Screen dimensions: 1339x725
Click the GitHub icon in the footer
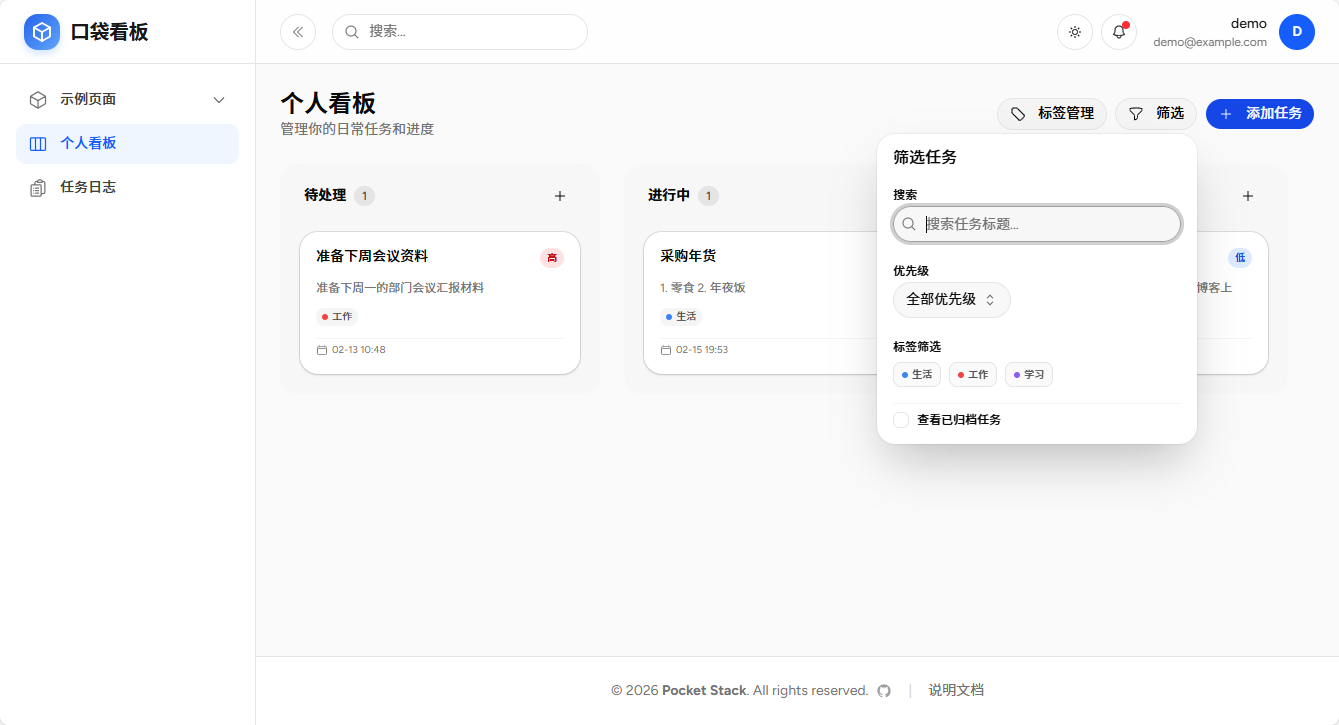(x=884, y=690)
